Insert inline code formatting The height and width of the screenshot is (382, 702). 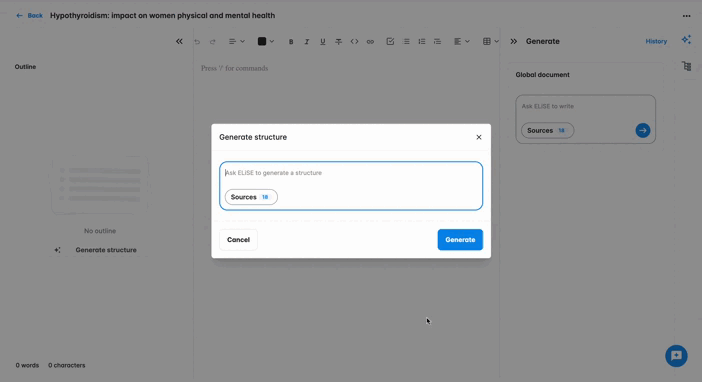point(354,42)
